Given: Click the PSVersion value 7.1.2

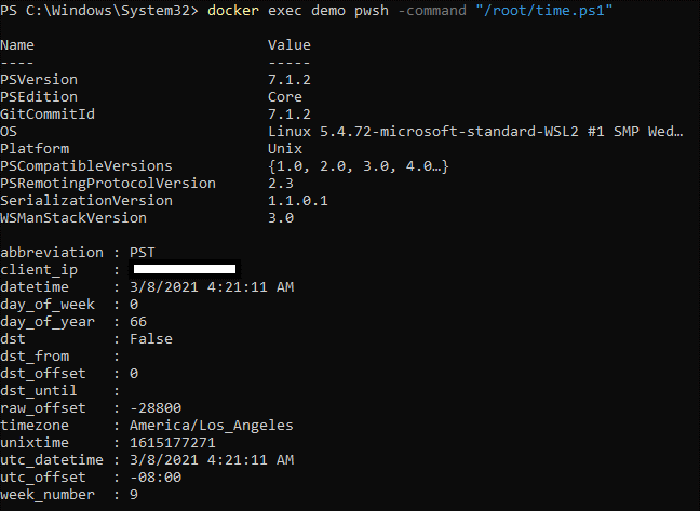Looking at the screenshot, I should (x=289, y=80).
